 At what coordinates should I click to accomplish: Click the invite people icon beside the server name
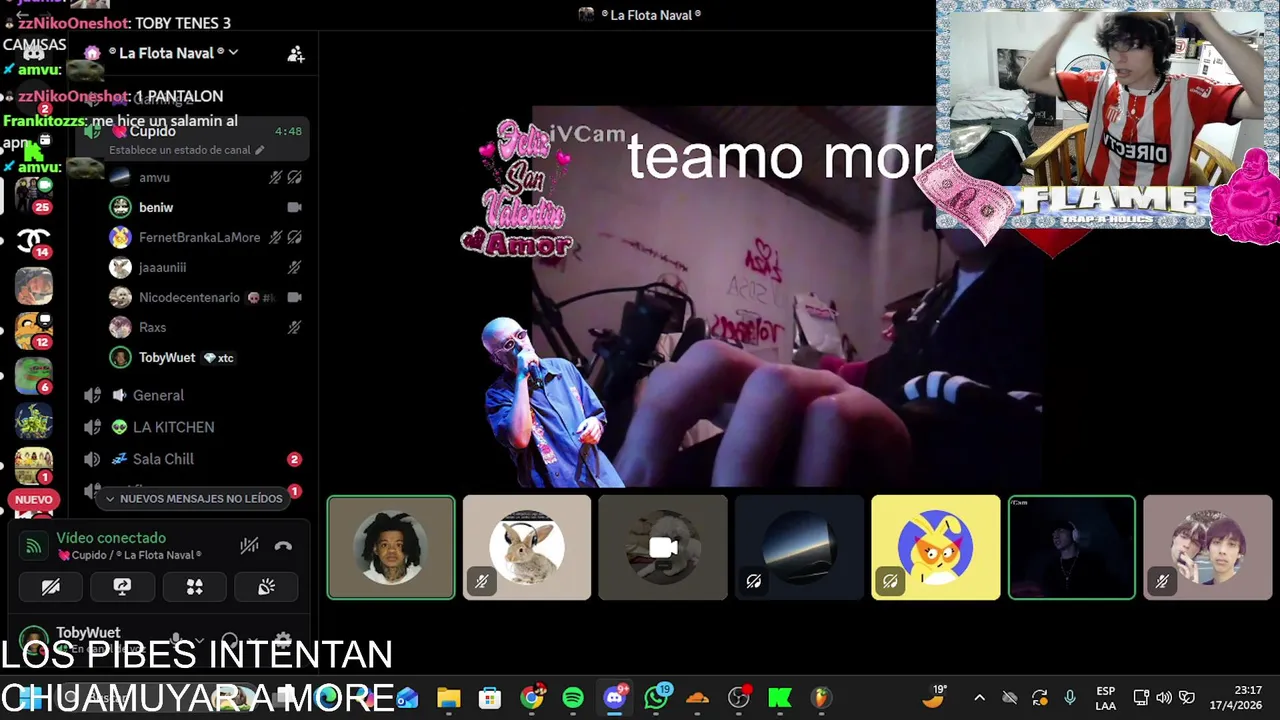click(295, 54)
